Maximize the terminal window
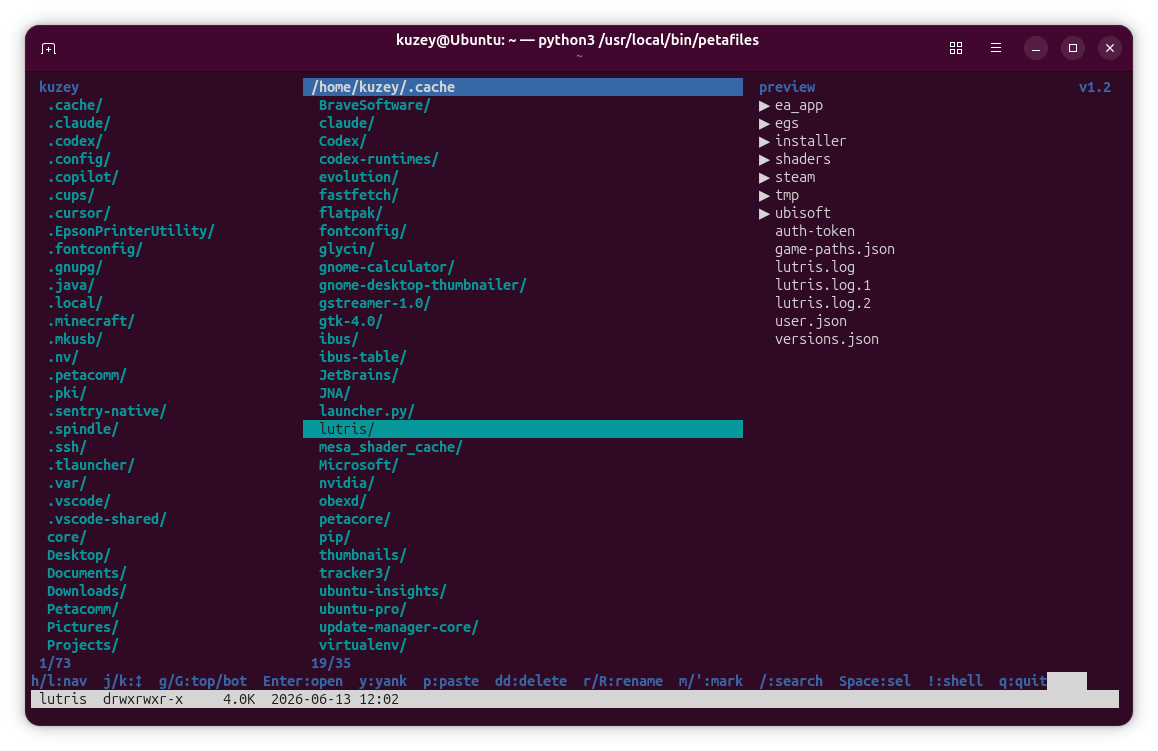Screen dimensions: 1158x751 coord(1072,48)
